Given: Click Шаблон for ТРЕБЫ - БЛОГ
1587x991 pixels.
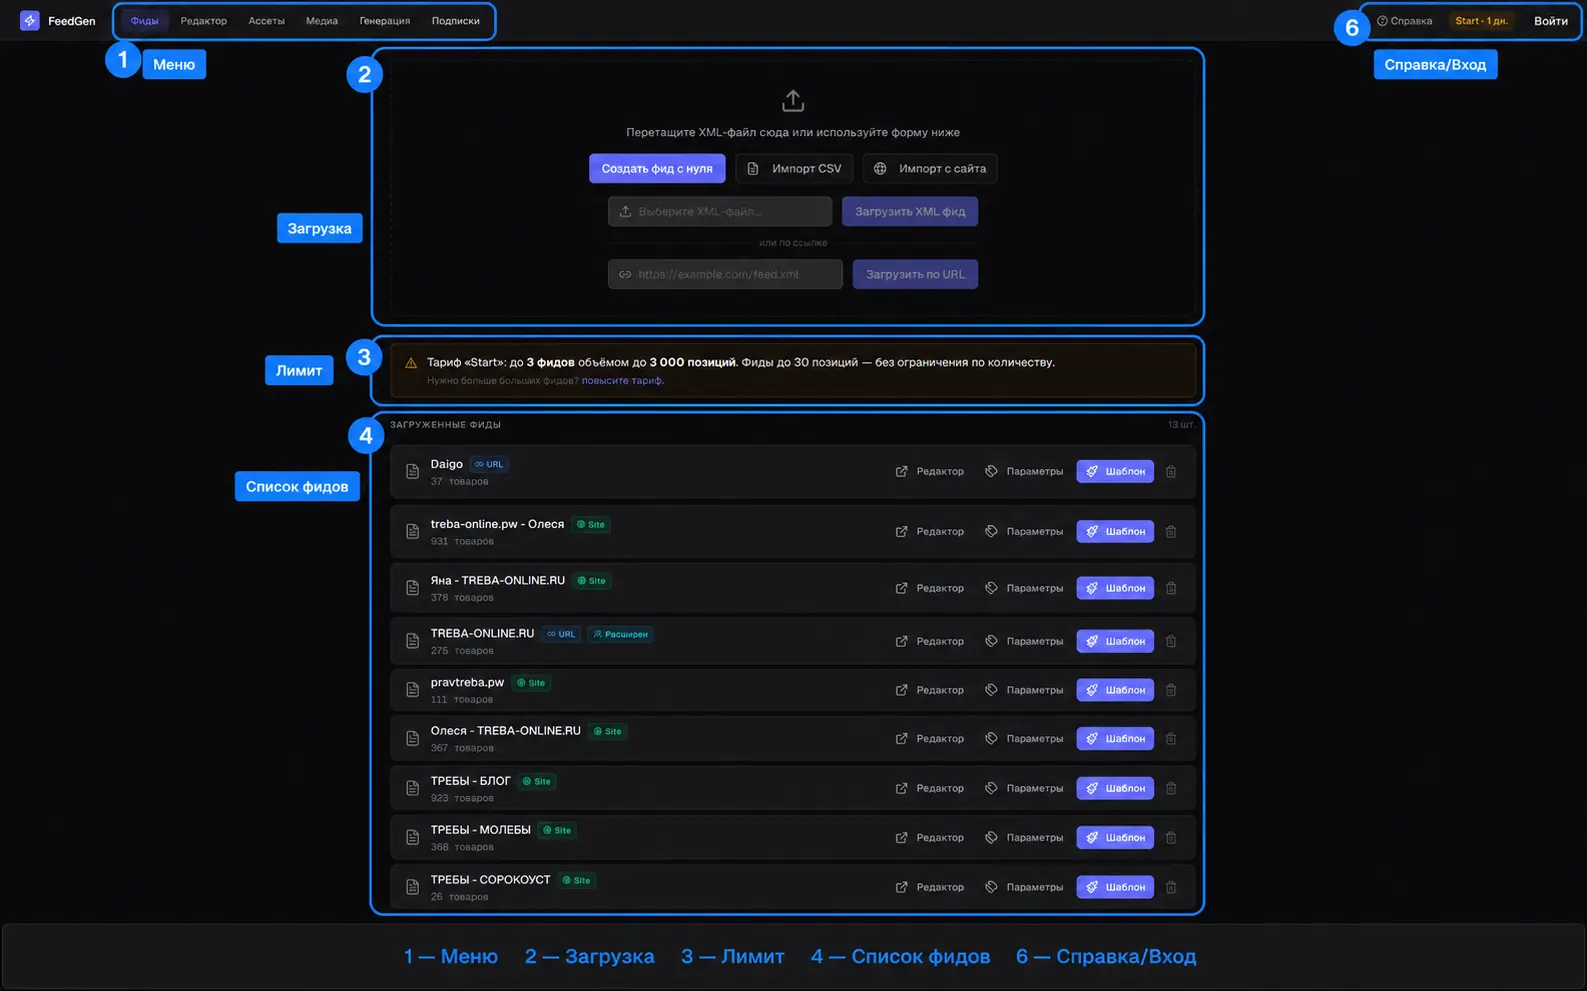Looking at the screenshot, I should click(x=1115, y=788).
